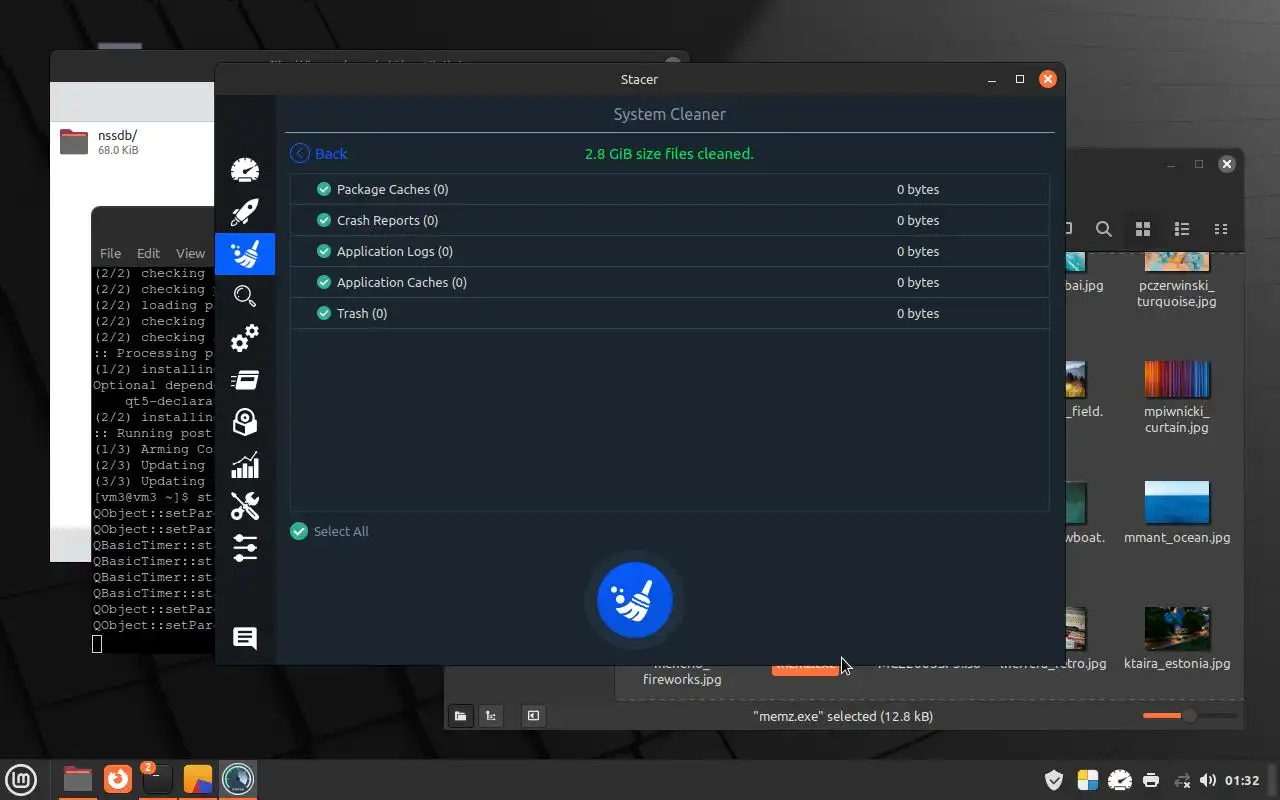The height and width of the screenshot is (800, 1280).
Task: Toggle the Application Logs checkbox
Action: click(324, 251)
